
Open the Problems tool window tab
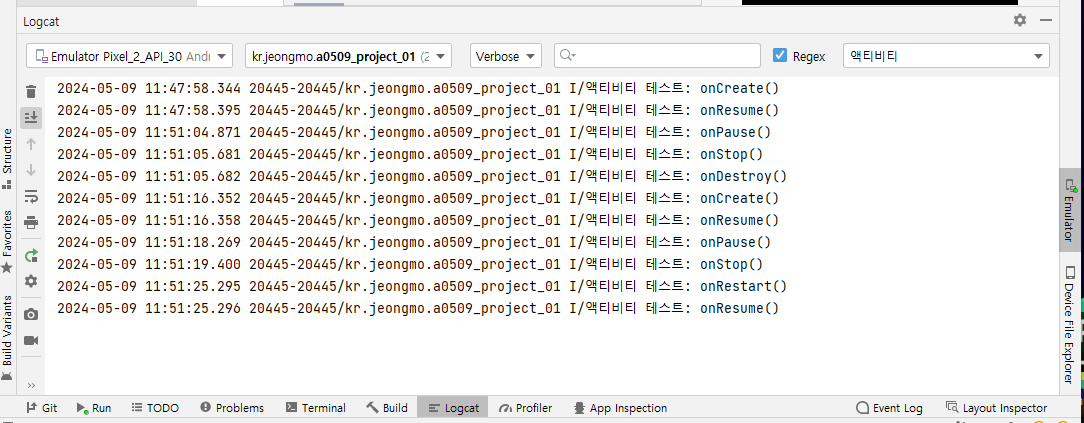pyautogui.click(x=232, y=408)
